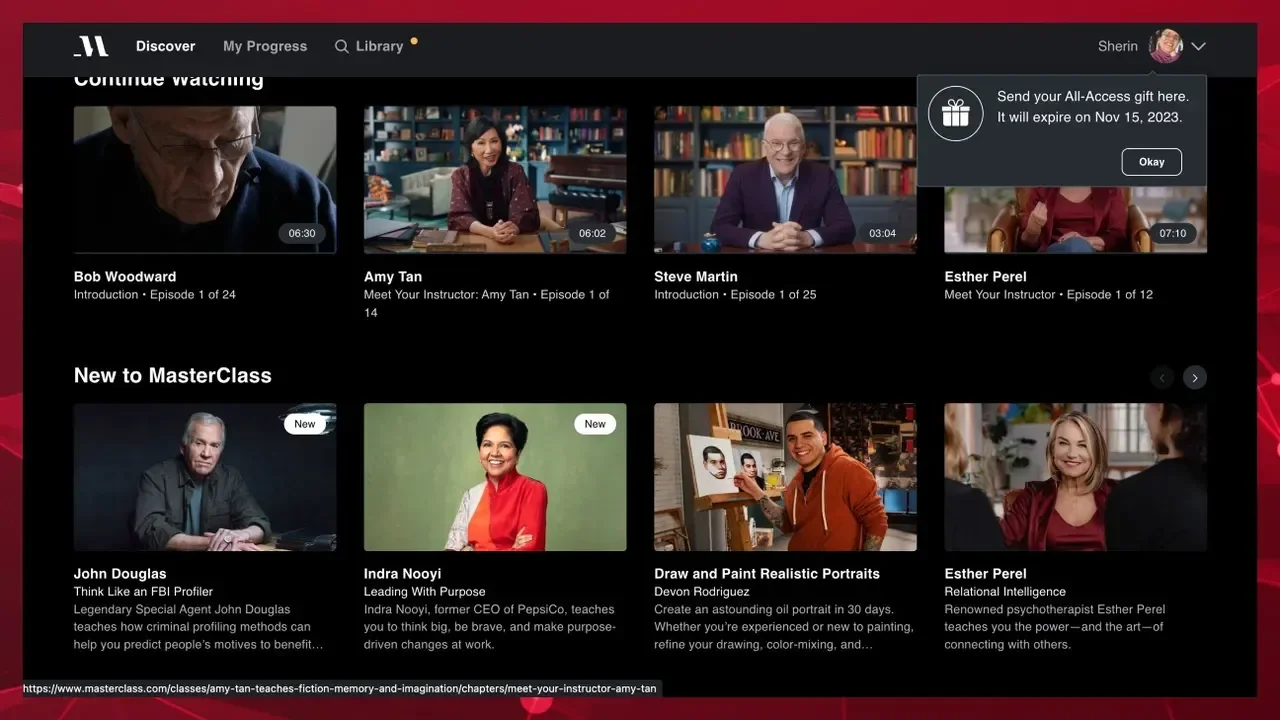
Task: Go to the Library tab
Action: 379,46
